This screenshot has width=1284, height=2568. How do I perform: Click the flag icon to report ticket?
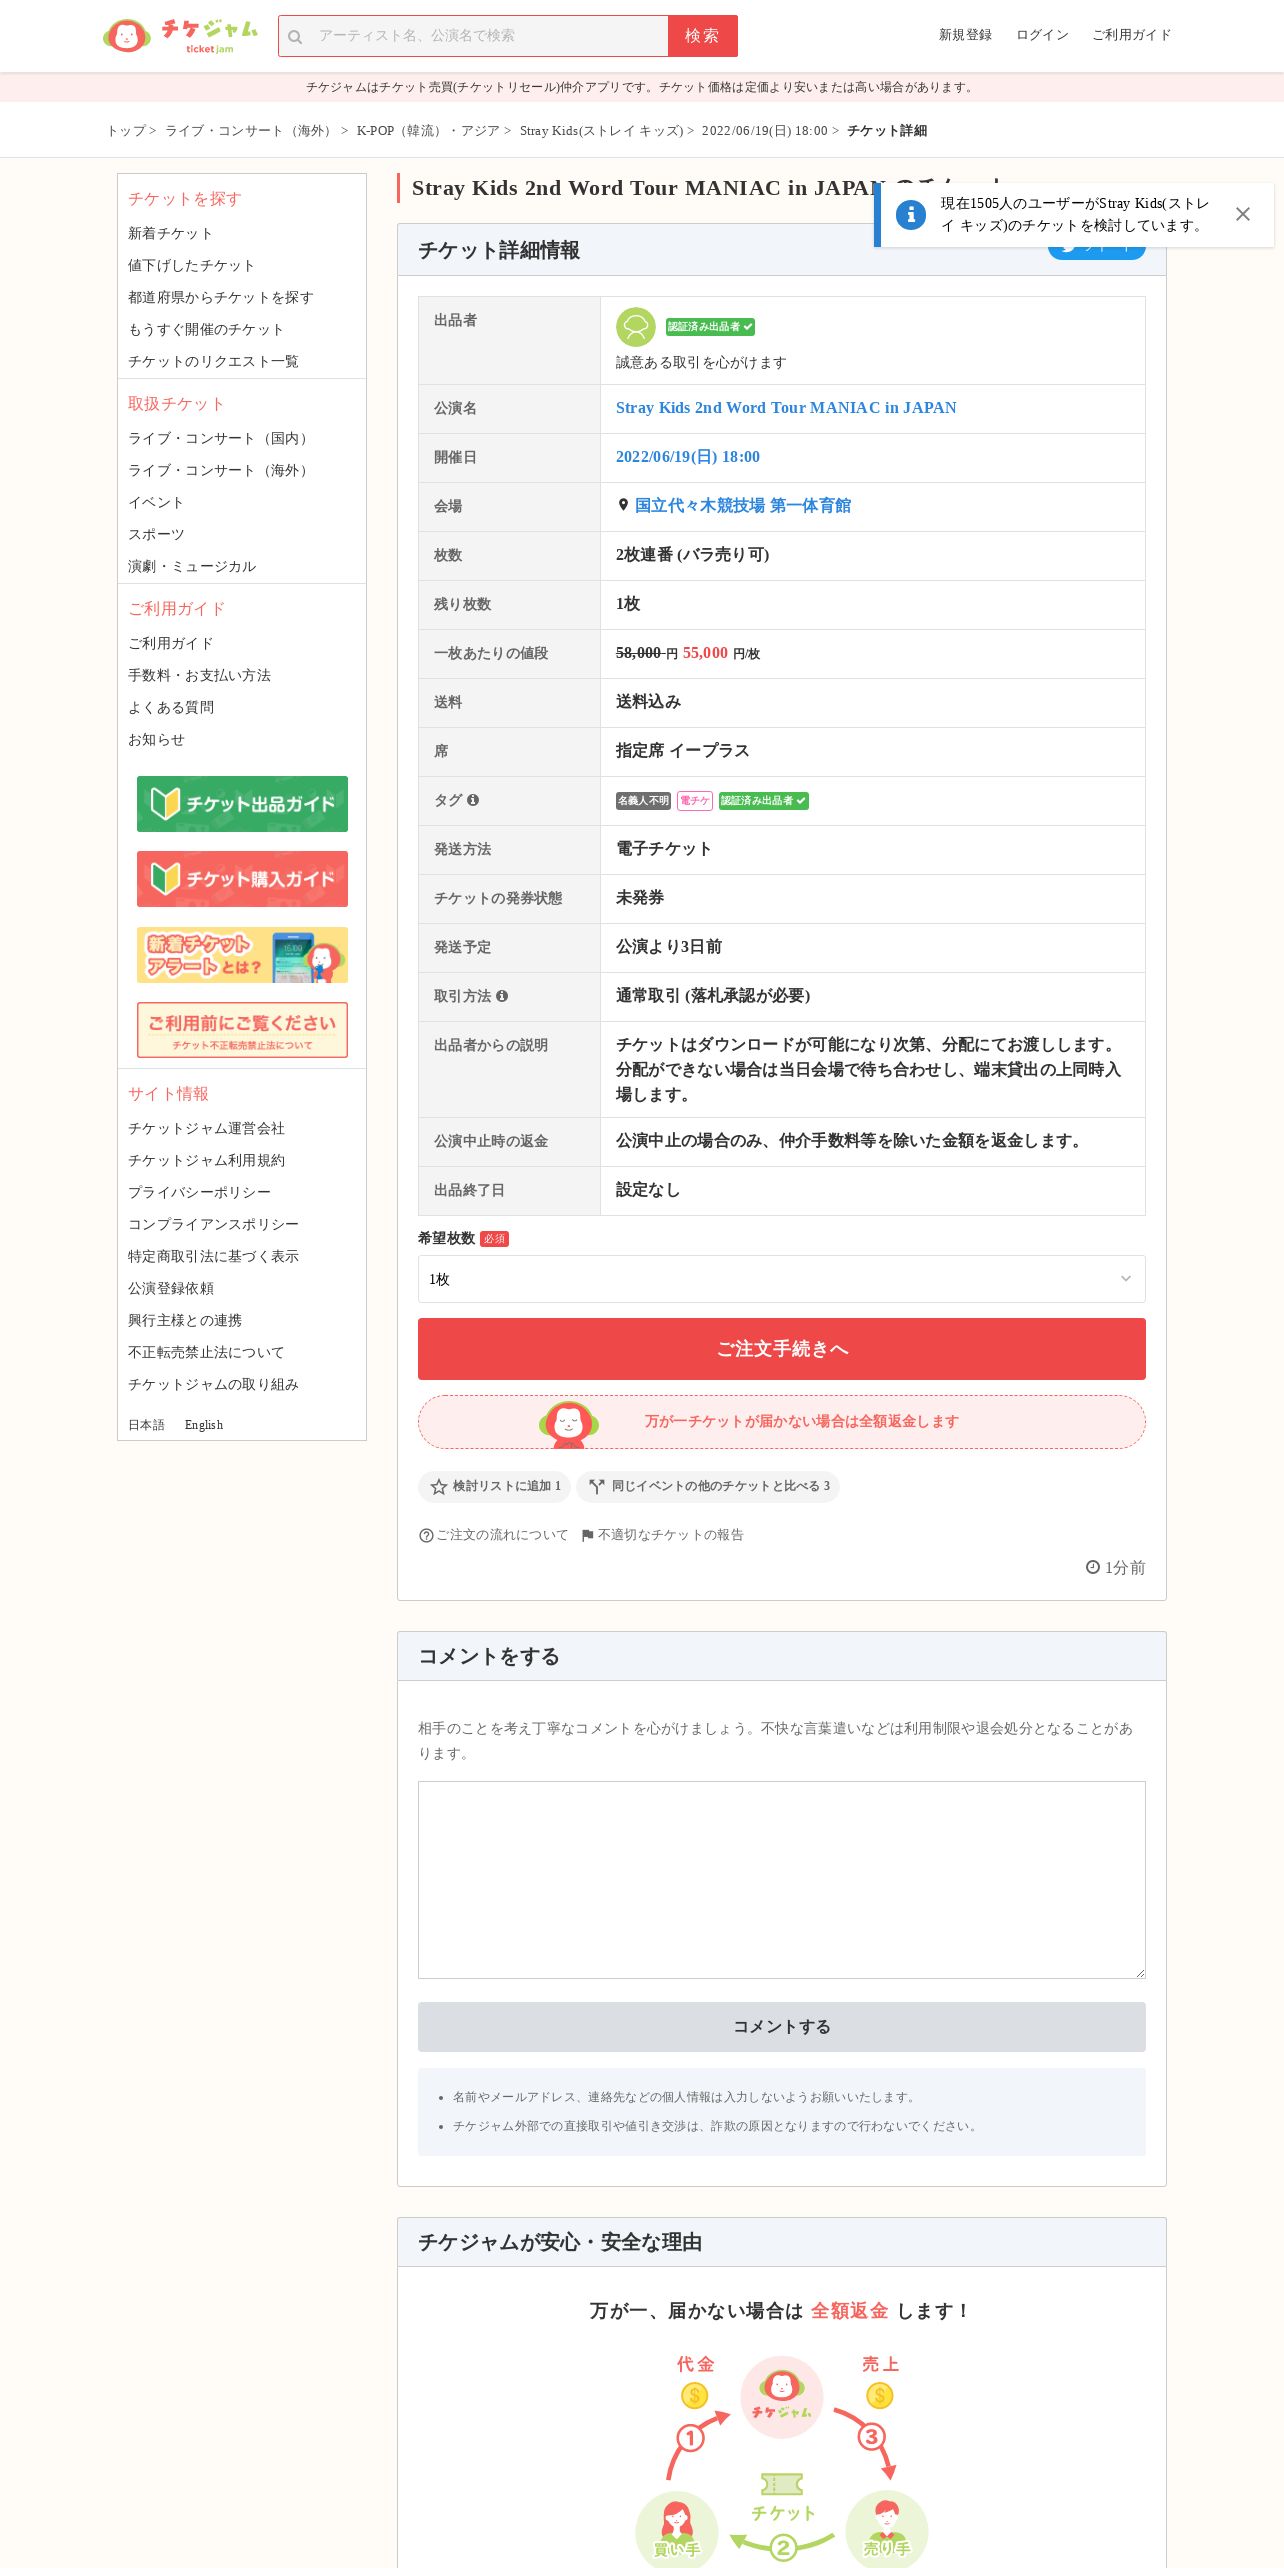click(588, 1535)
